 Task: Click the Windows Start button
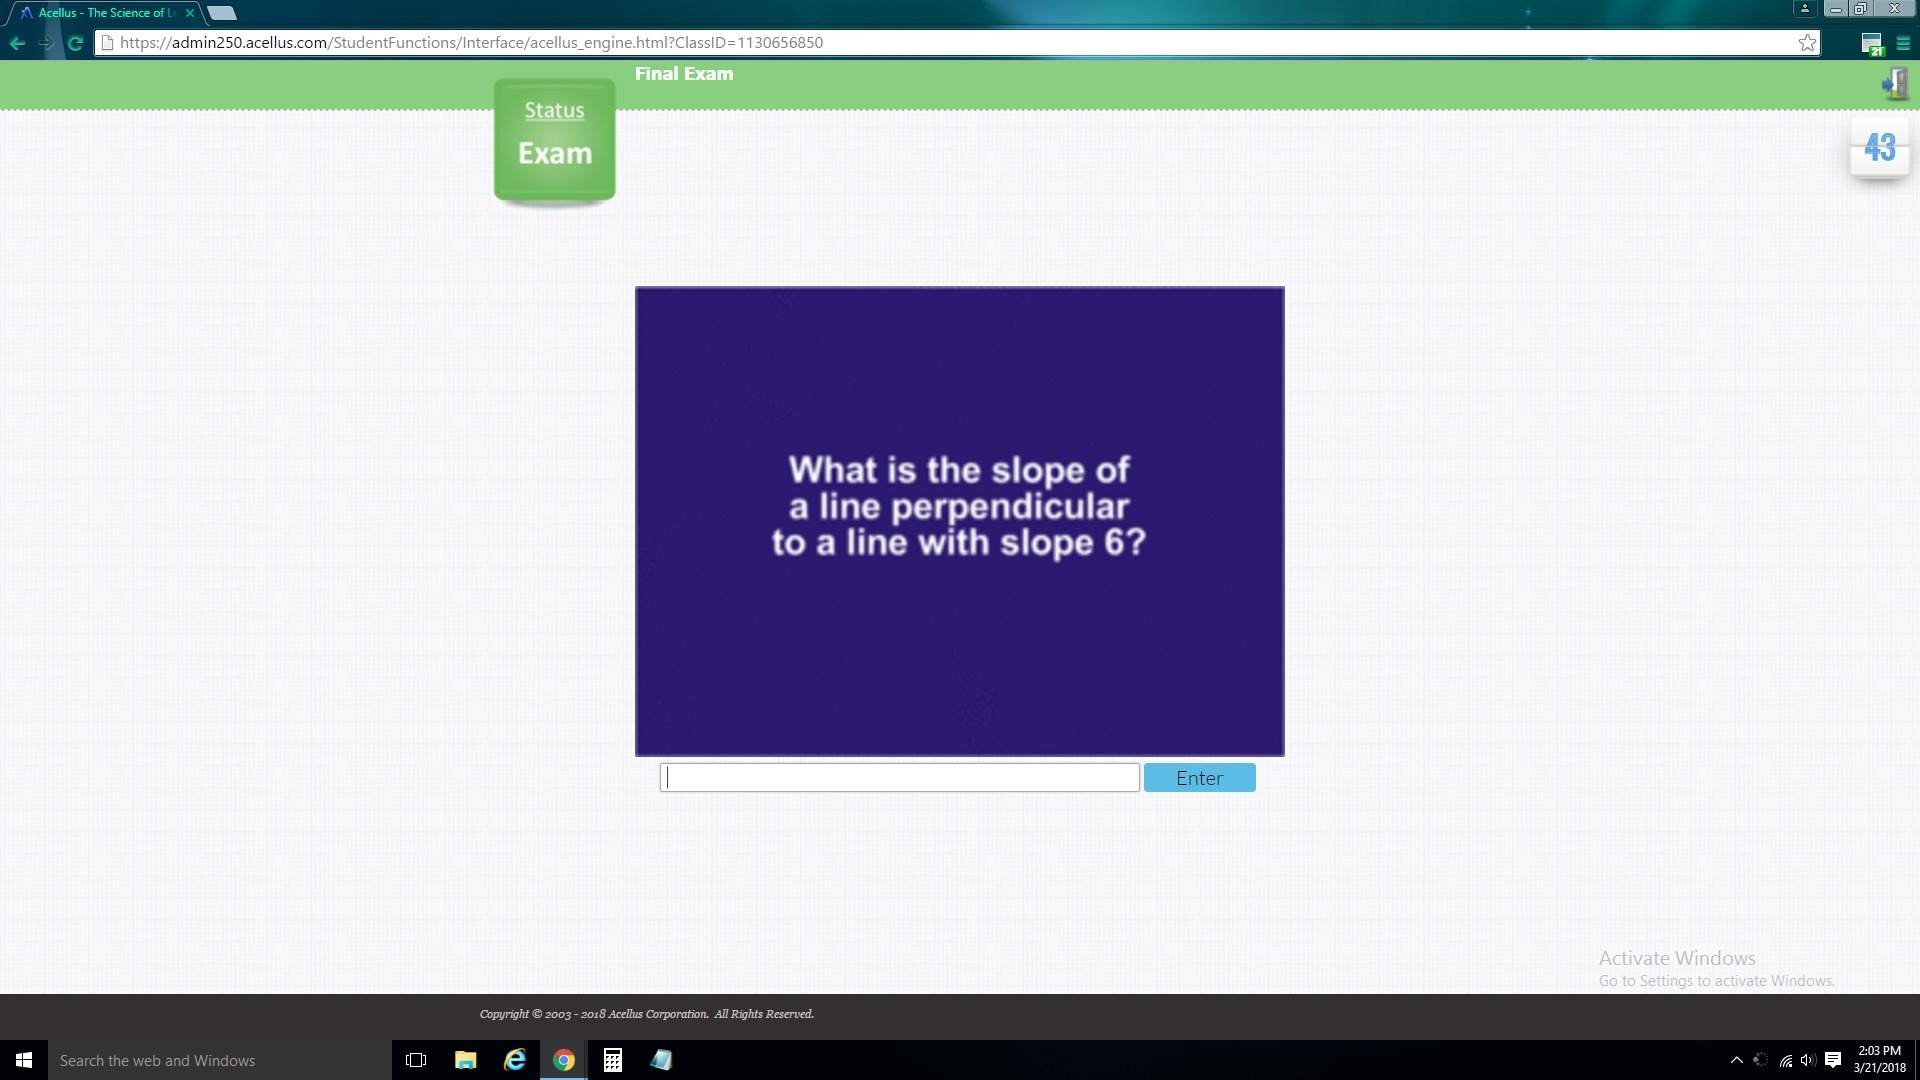(24, 1060)
